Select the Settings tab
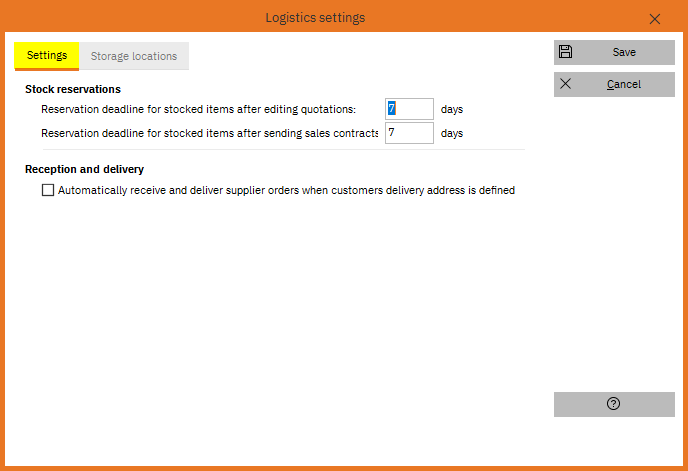The height and width of the screenshot is (471, 688). 47,56
